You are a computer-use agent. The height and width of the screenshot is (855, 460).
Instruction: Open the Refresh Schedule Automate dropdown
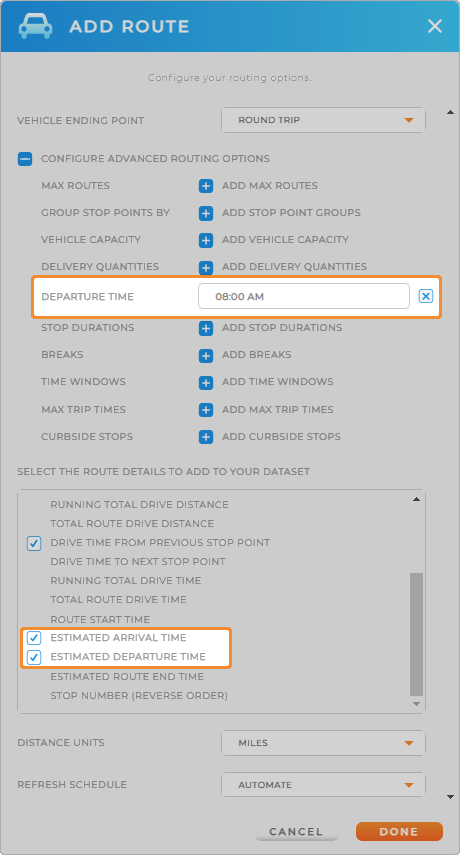(x=323, y=785)
